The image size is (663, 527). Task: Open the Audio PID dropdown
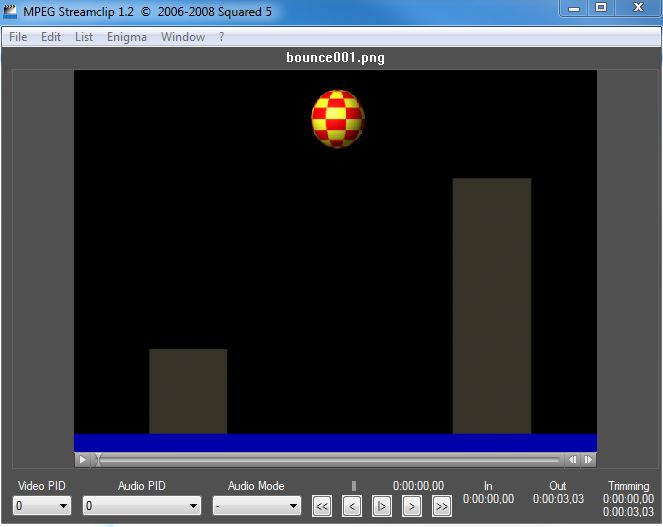pyautogui.click(x=142, y=505)
